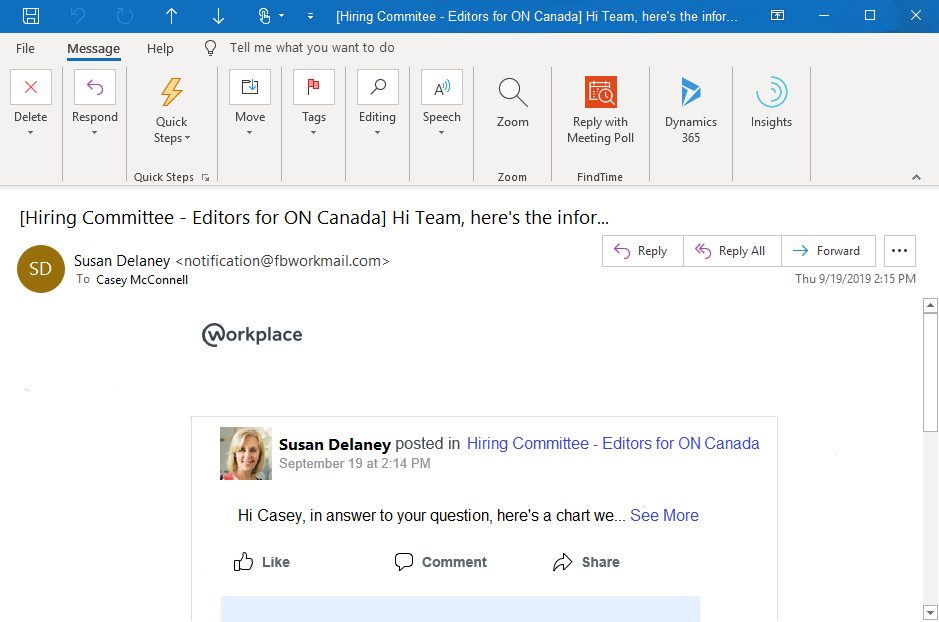Open the File menu tab
Screen dimensions: 939x622
point(25,48)
